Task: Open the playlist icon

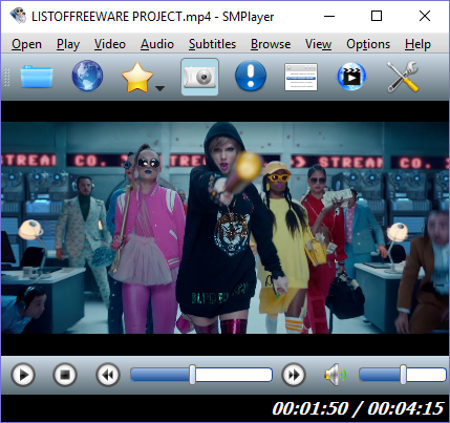Action: 301,77
